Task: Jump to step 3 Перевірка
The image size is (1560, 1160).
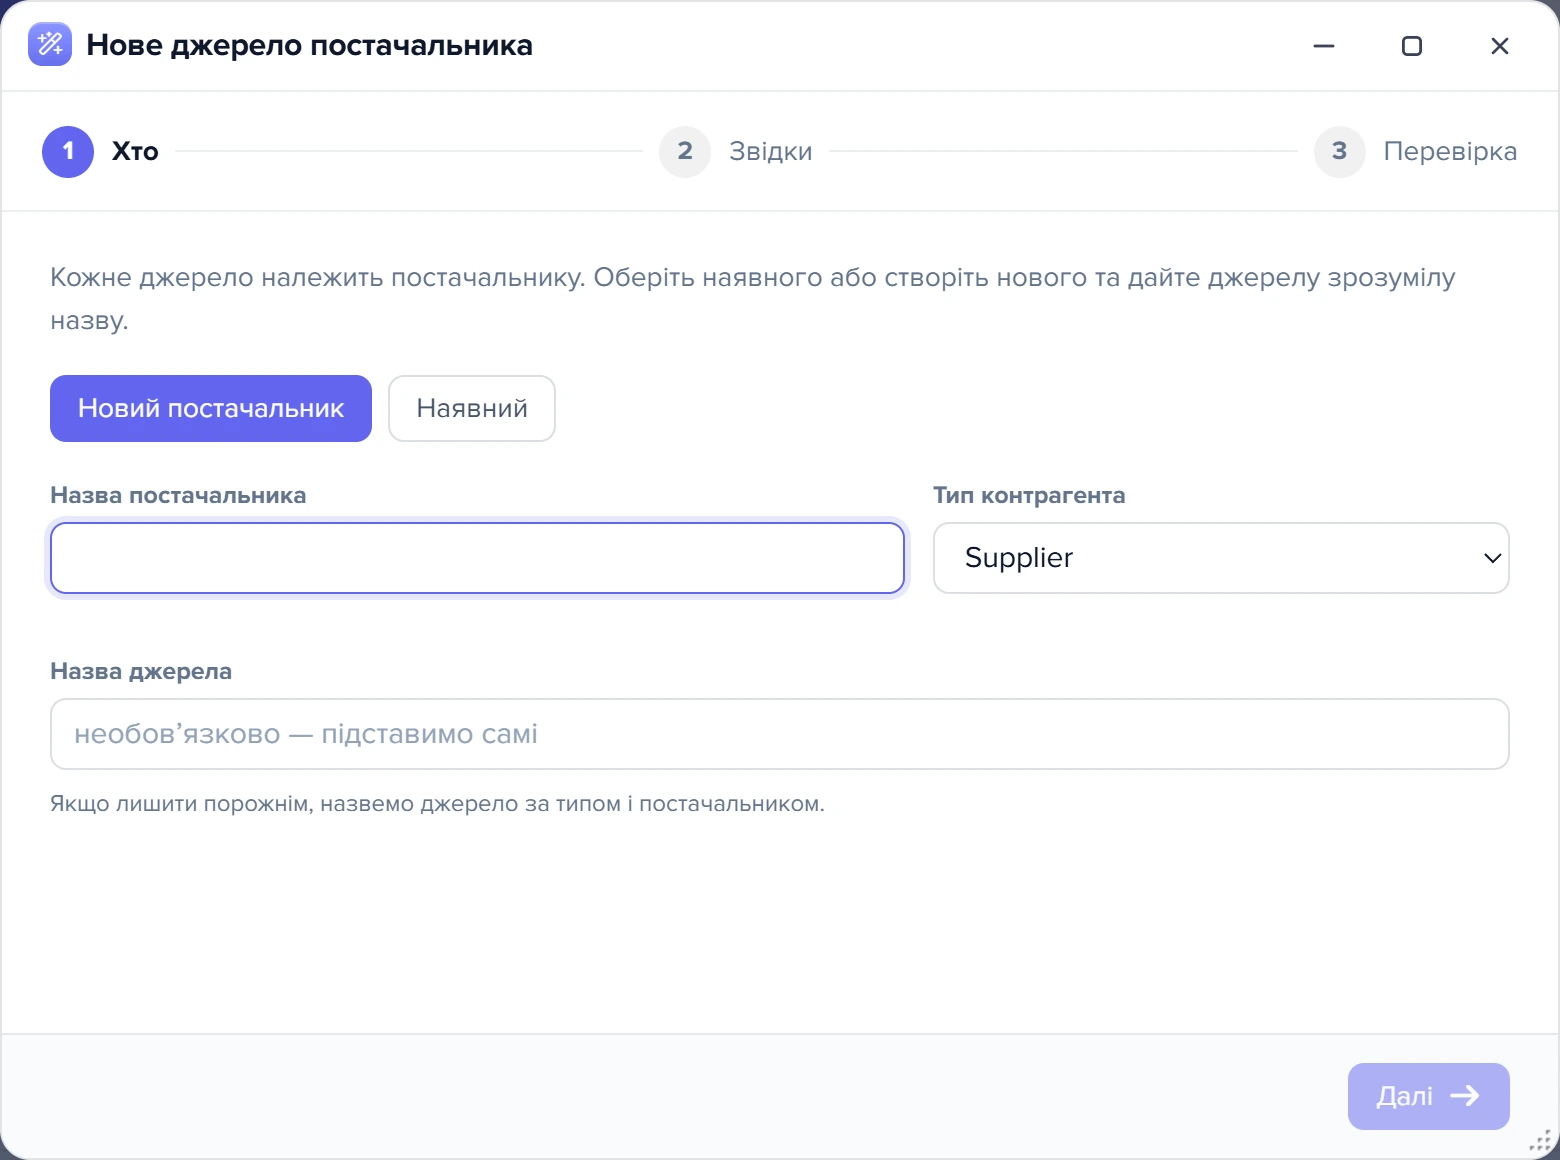Action: pos(1416,151)
